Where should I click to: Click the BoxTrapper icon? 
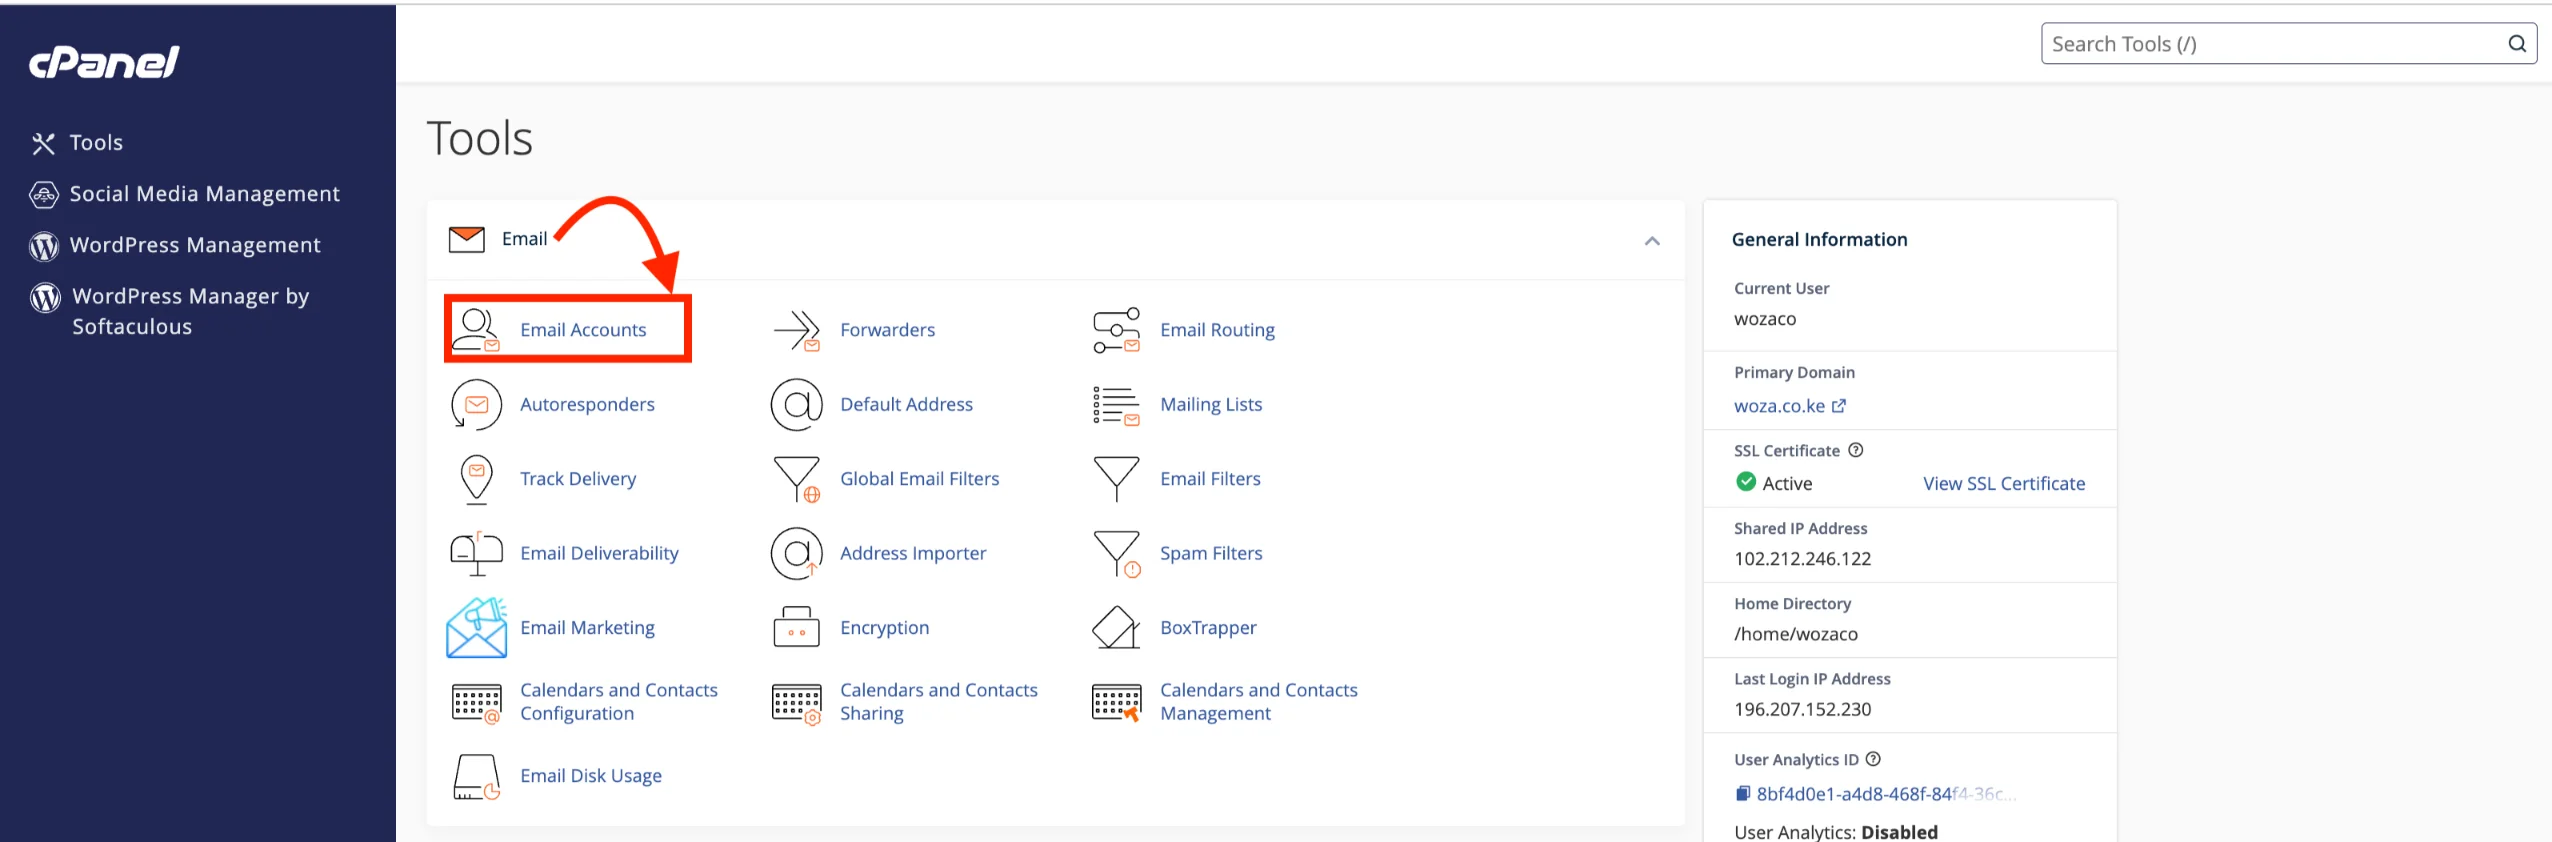[x=1116, y=628]
